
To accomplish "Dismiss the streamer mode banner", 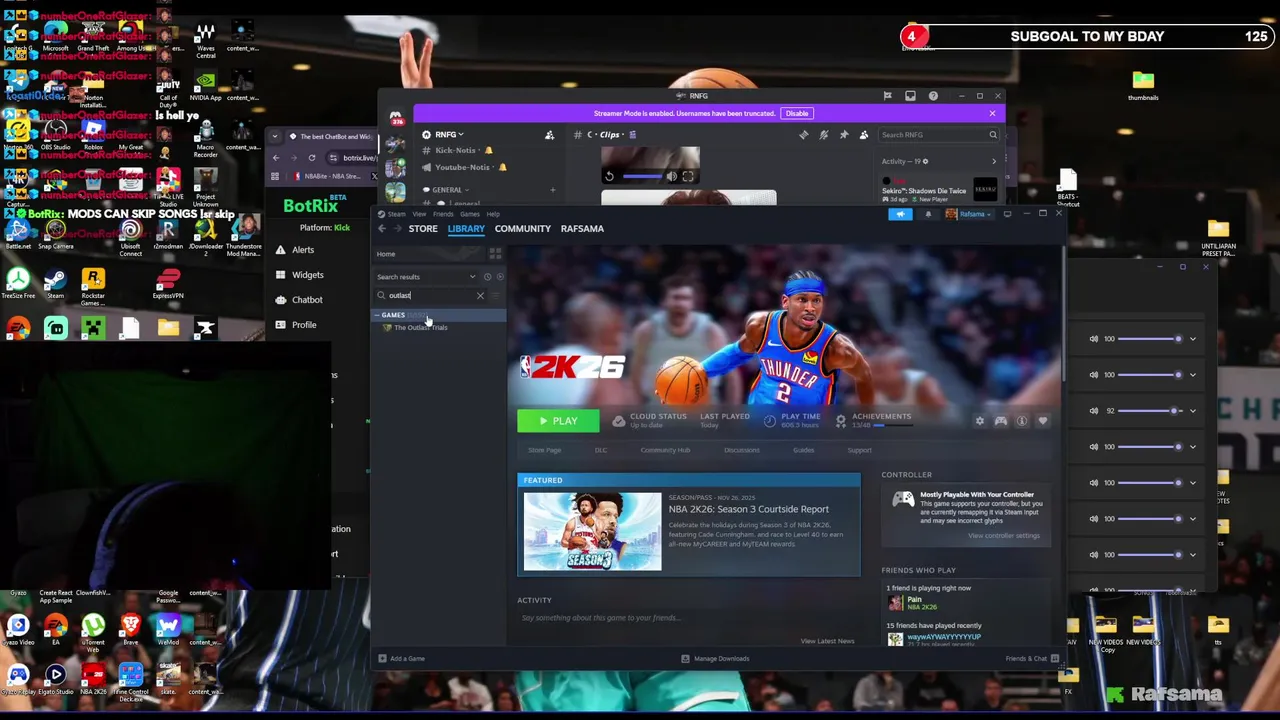I will (992, 113).
